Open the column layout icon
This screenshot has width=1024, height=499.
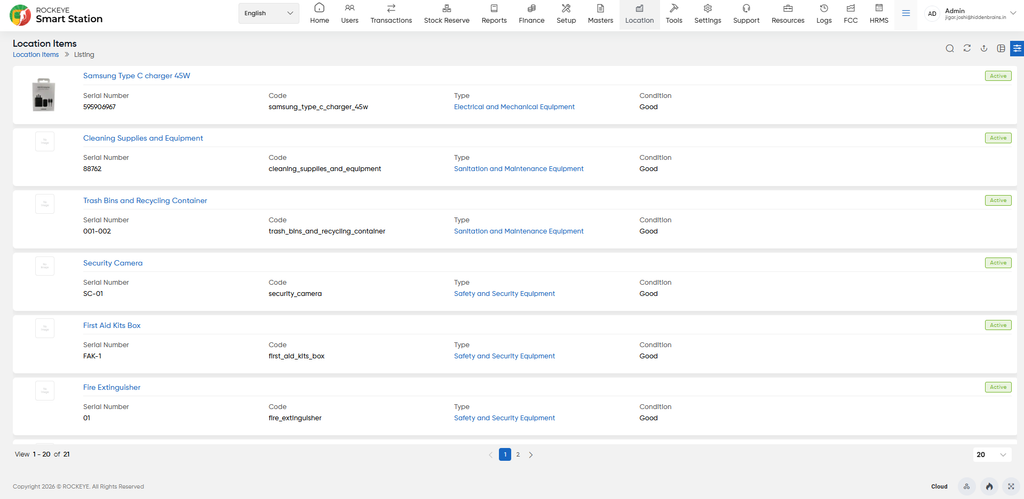1000,48
